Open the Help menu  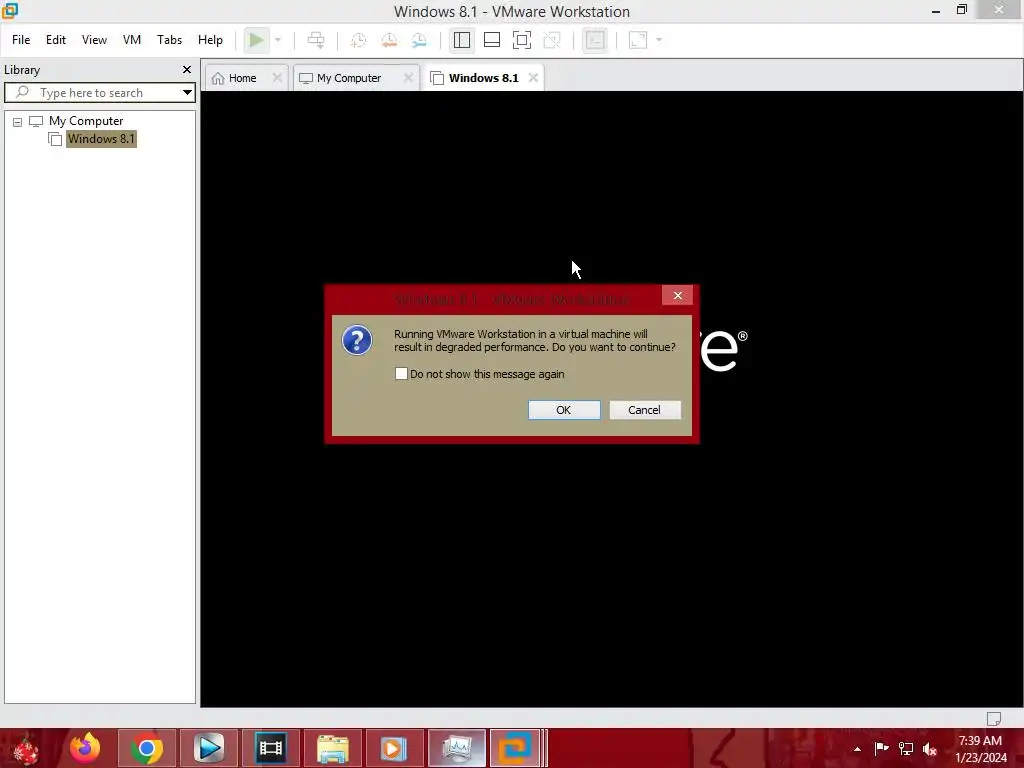tap(210, 40)
